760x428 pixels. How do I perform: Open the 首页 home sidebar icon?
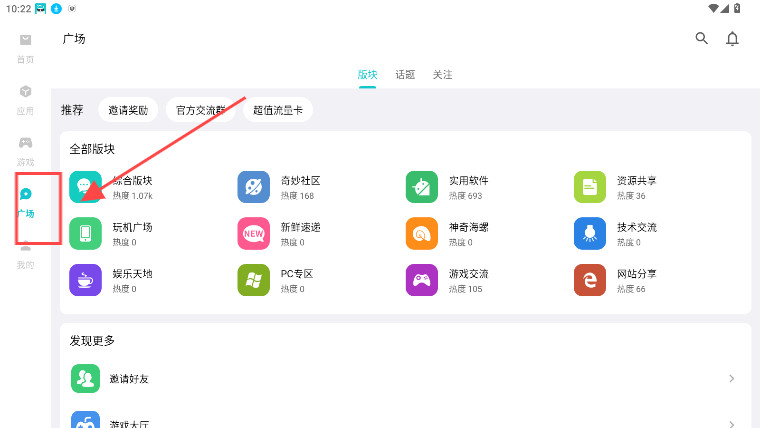tap(25, 40)
